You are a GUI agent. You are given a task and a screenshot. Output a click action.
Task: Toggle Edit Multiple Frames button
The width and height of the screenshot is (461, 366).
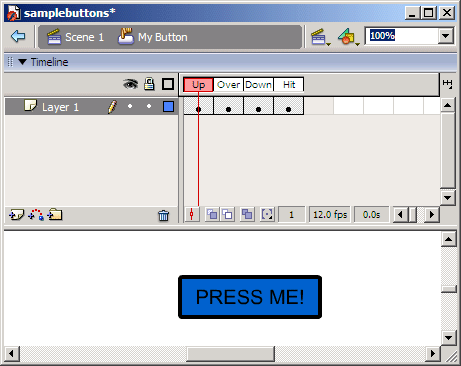(x=247, y=214)
